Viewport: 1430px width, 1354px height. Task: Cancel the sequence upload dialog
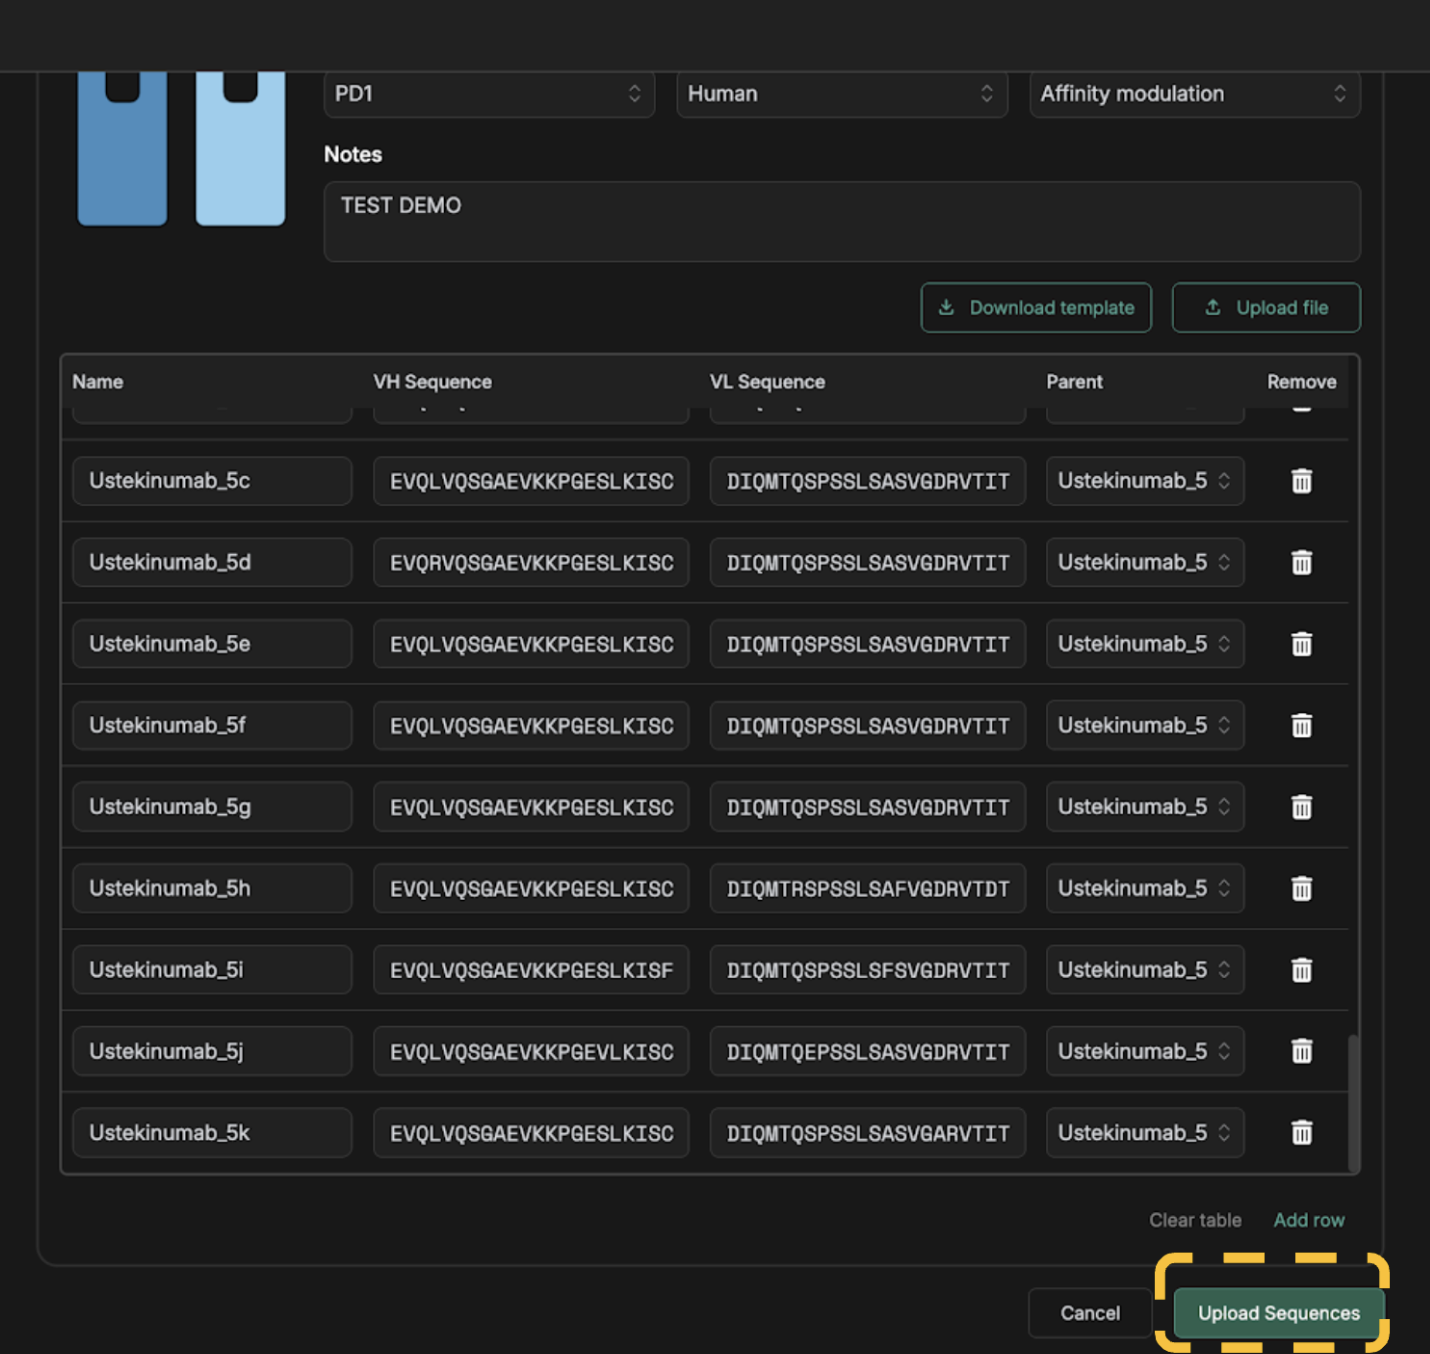tap(1089, 1313)
